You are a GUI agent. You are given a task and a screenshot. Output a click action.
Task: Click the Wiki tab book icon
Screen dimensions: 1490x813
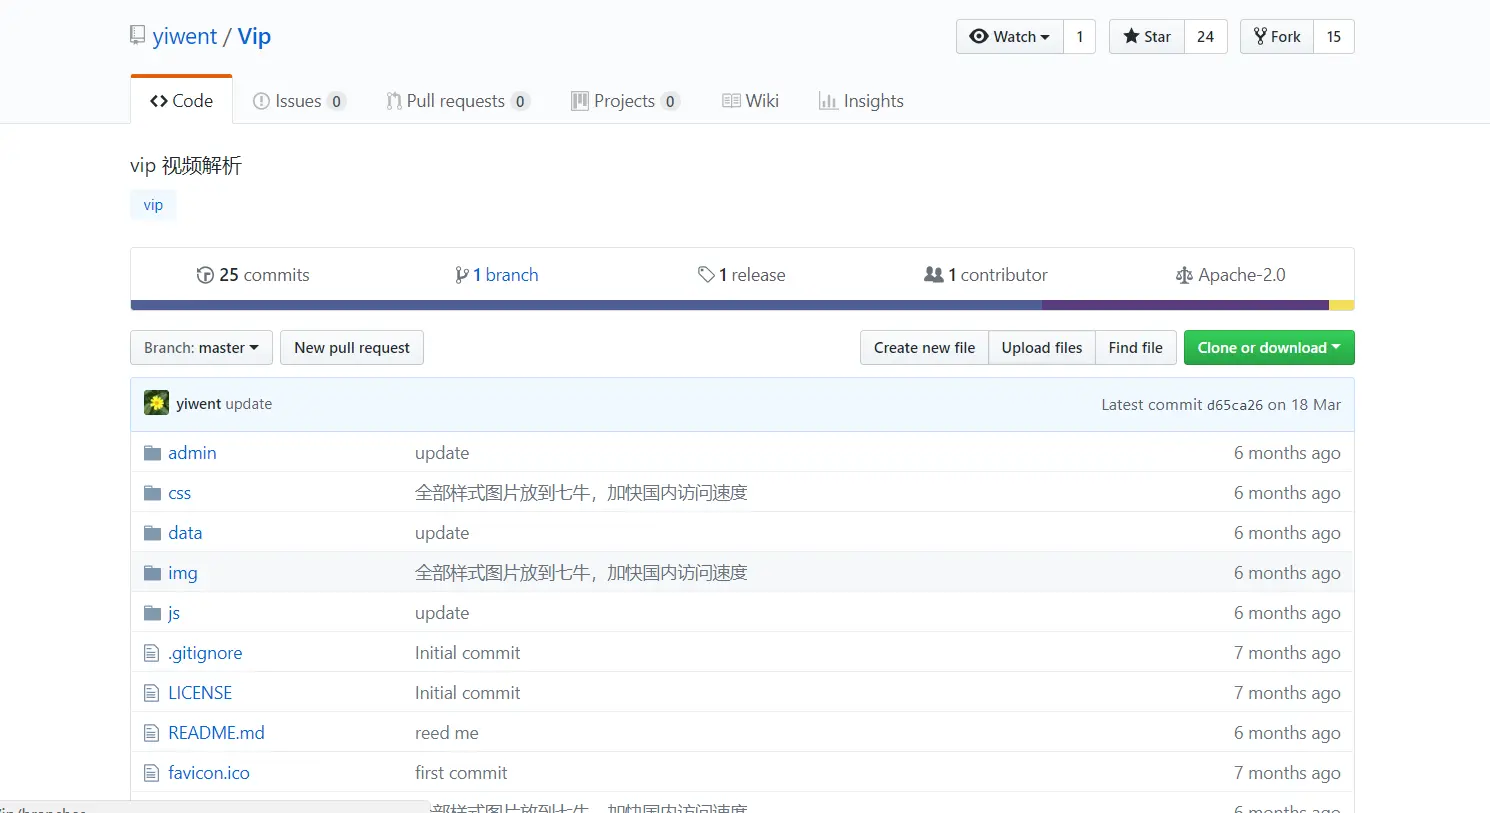tap(732, 101)
